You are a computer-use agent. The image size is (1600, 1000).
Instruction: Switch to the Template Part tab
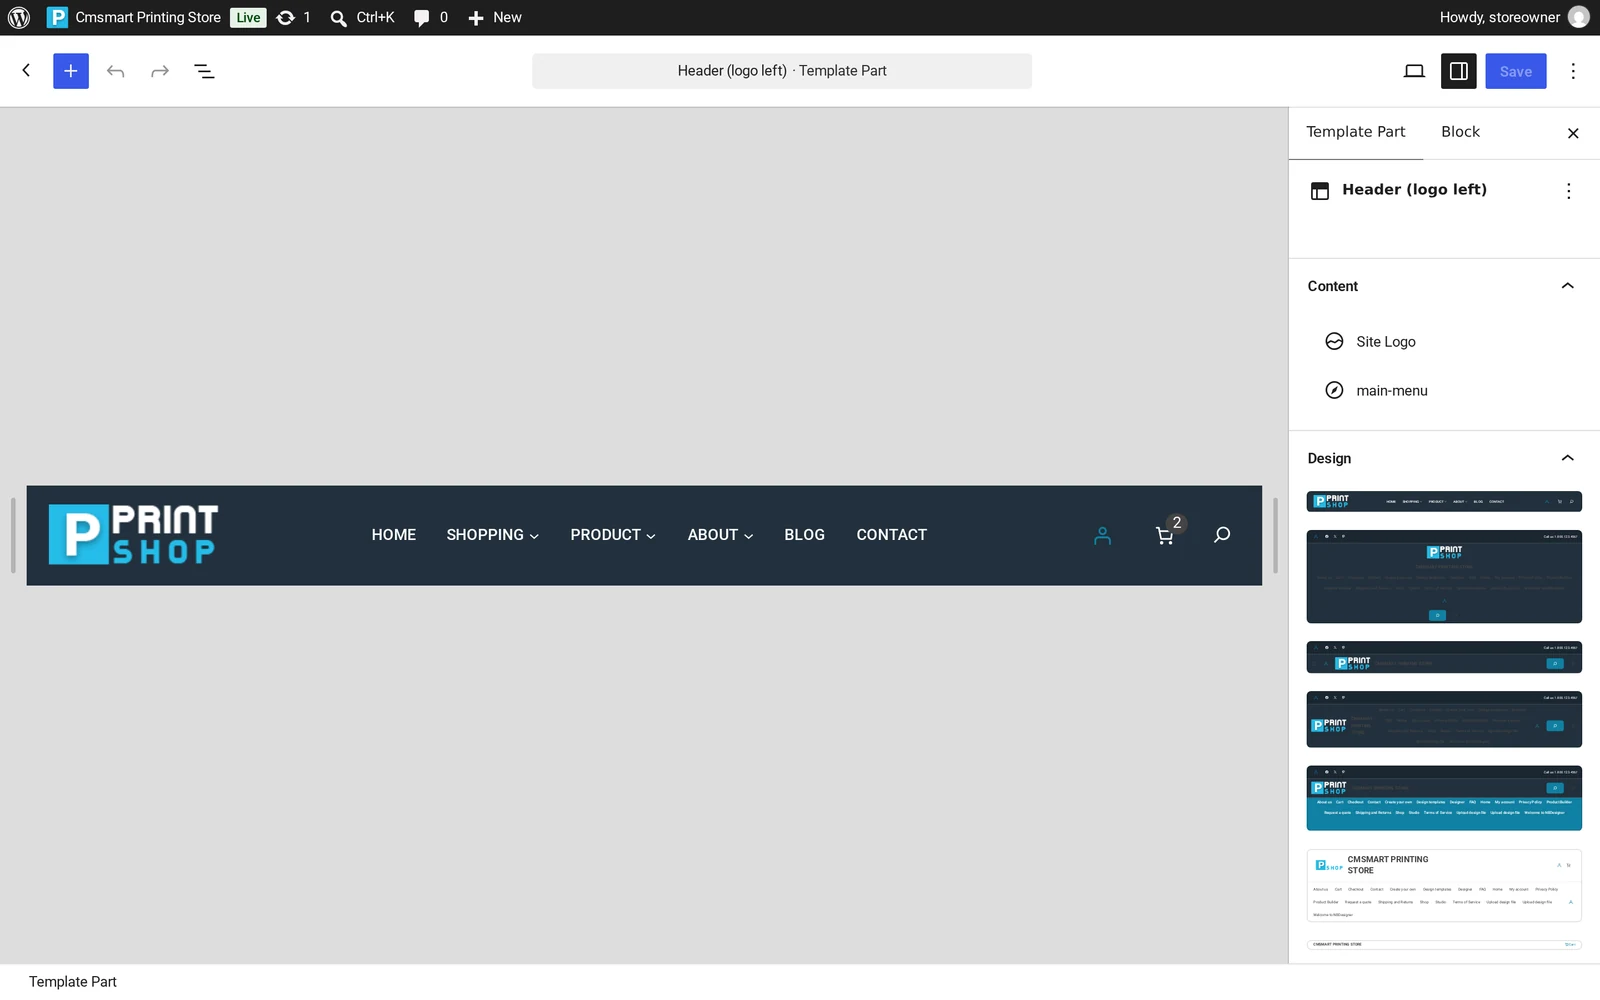[x=1356, y=132]
